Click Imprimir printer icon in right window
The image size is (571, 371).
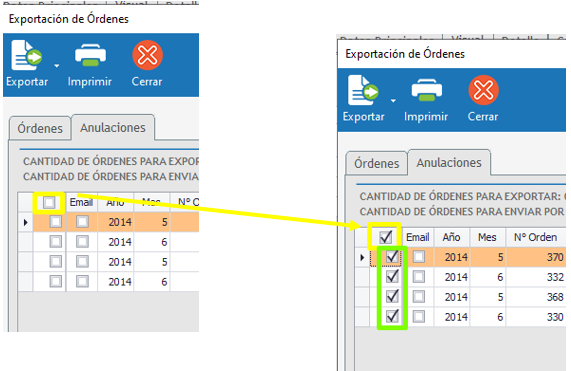(427, 90)
